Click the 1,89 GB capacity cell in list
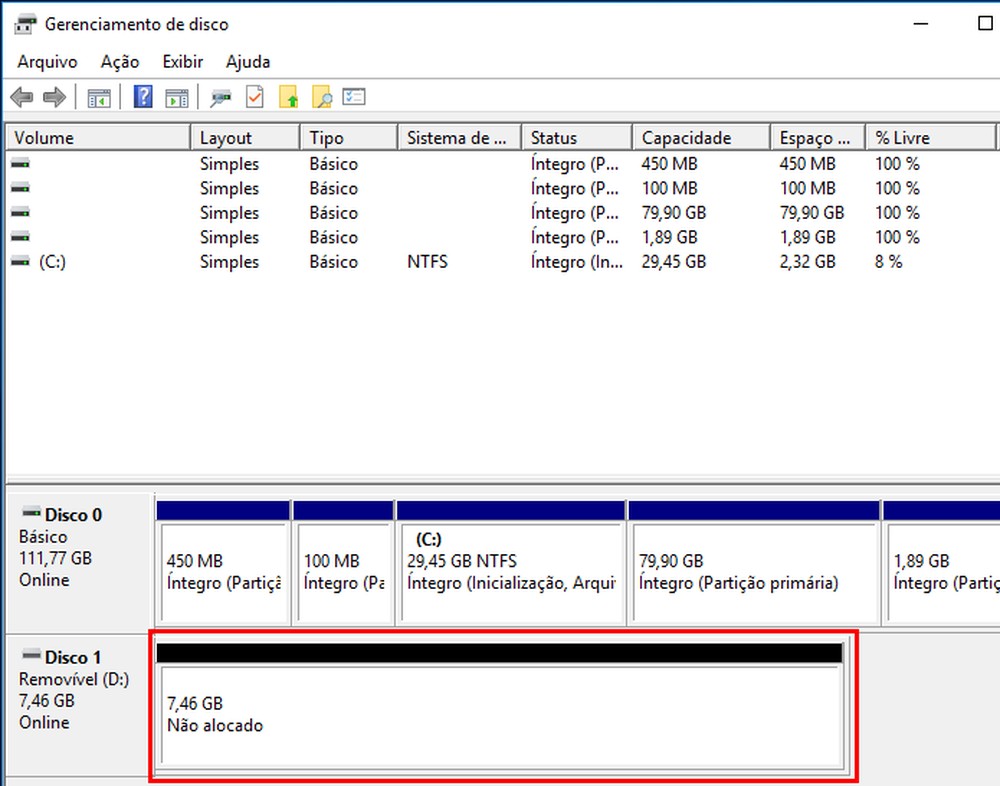The image size is (1000, 786). [670, 237]
